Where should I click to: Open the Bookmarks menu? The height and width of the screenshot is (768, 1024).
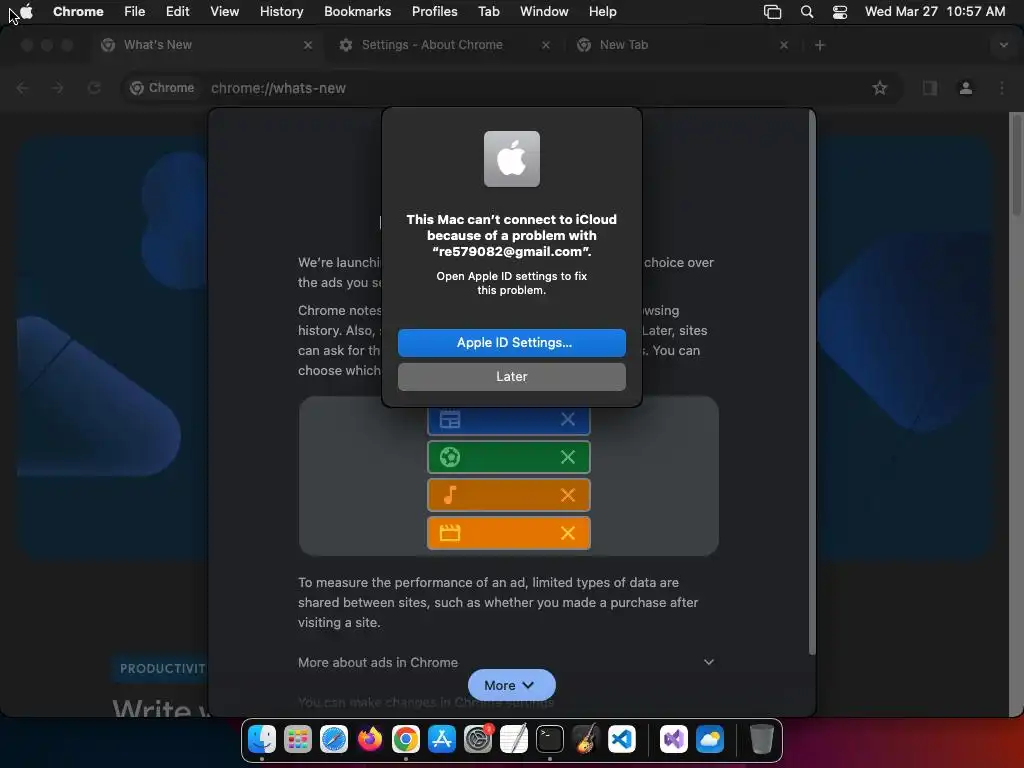click(x=357, y=12)
